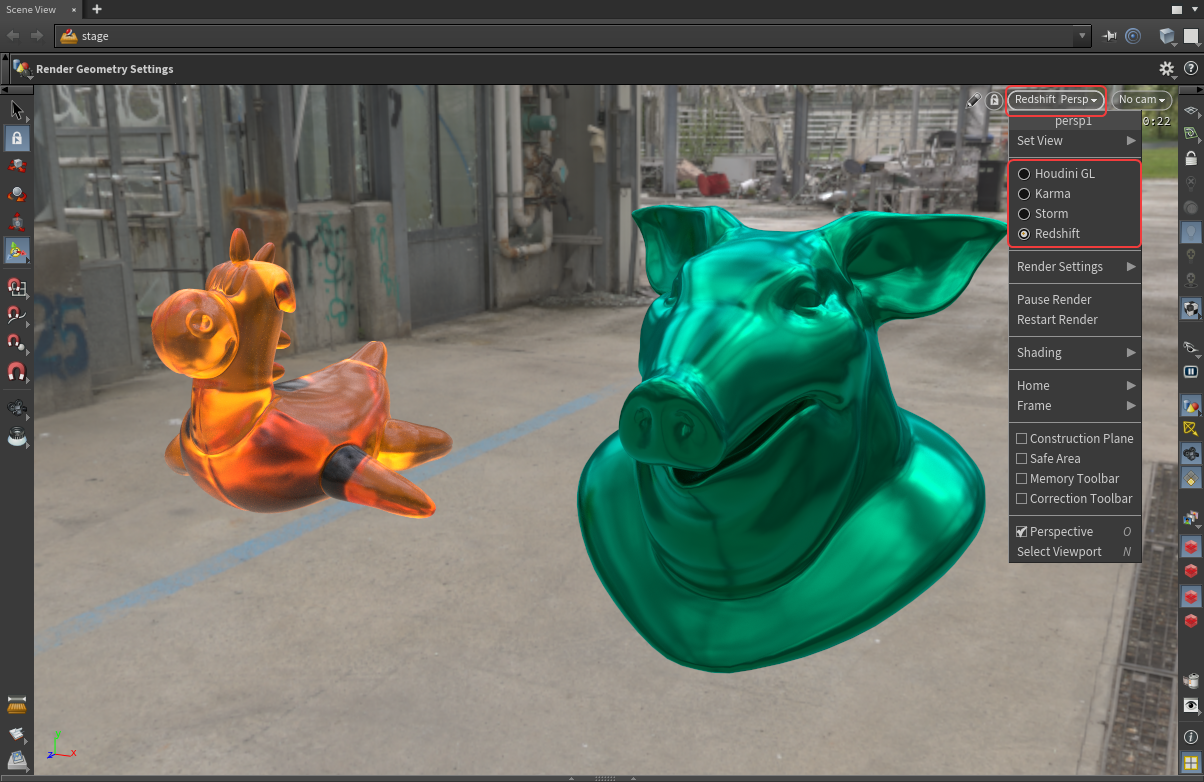1204x782 pixels.
Task: Choose the Houdini GL renderer option
Action: click(x=1024, y=174)
